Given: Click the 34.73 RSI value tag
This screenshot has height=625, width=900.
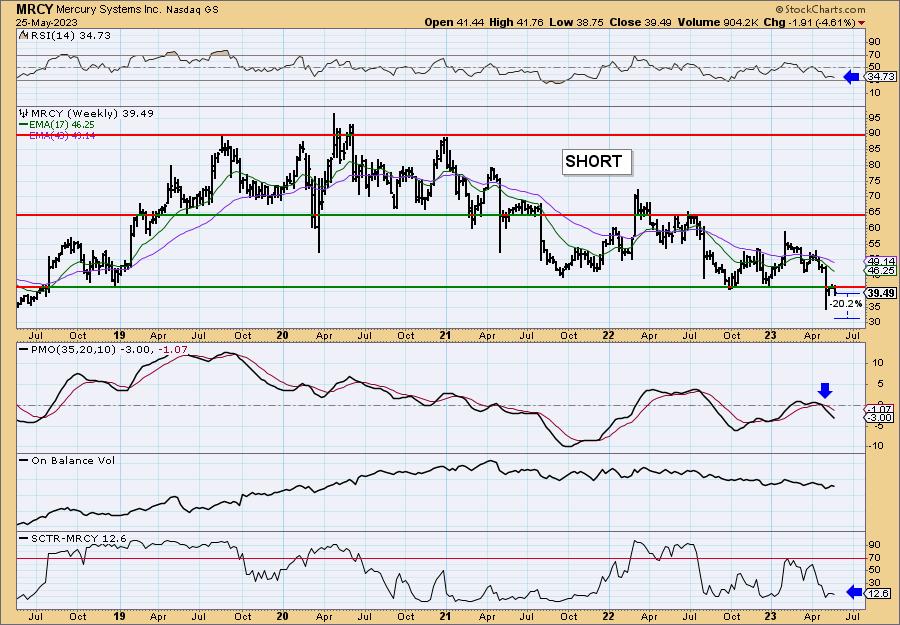Looking at the screenshot, I should (881, 77).
